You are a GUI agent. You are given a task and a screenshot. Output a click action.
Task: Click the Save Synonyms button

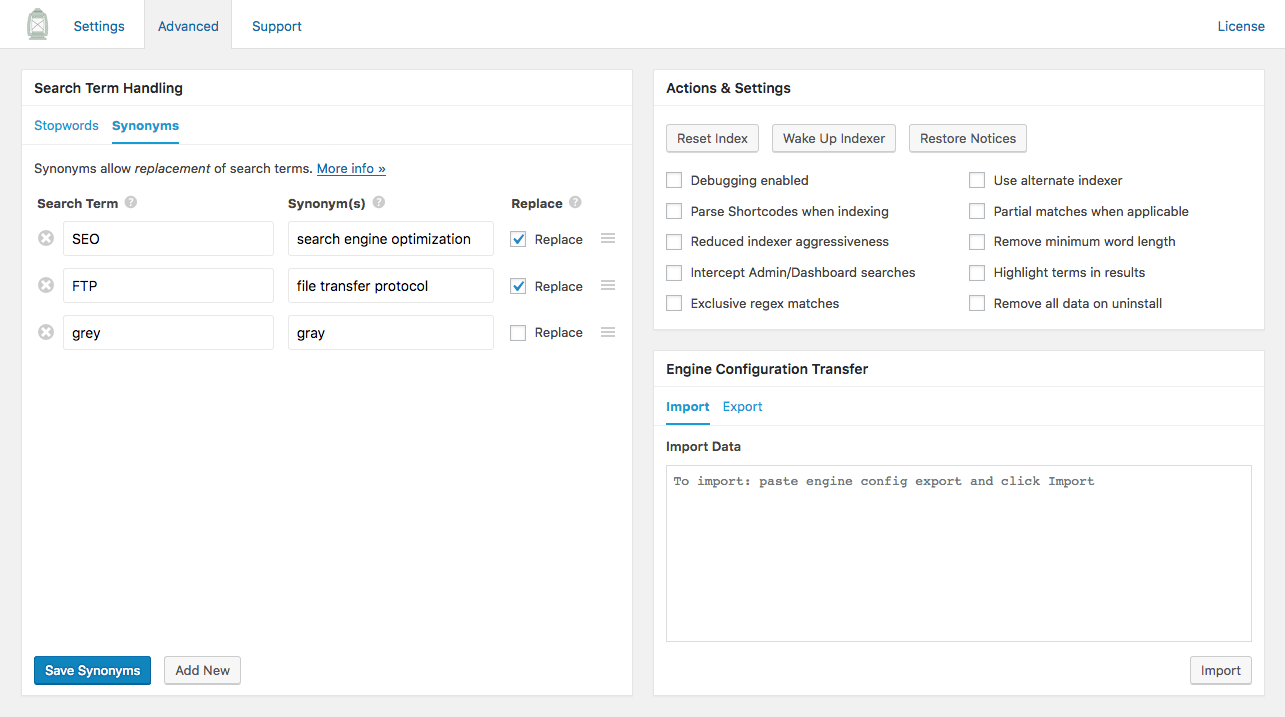(x=92, y=670)
